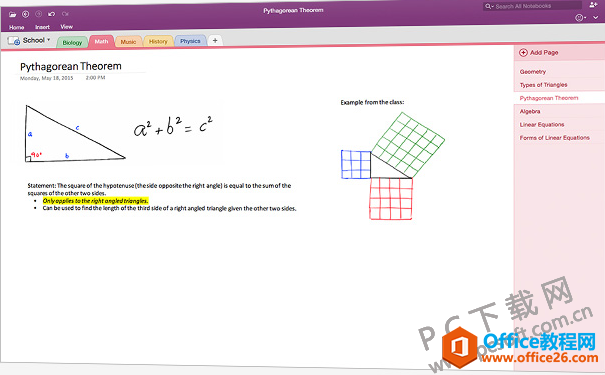The width and height of the screenshot is (605, 375).
Task: Click bullet 'Can be used to find the length'
Action: pos(169,208)
